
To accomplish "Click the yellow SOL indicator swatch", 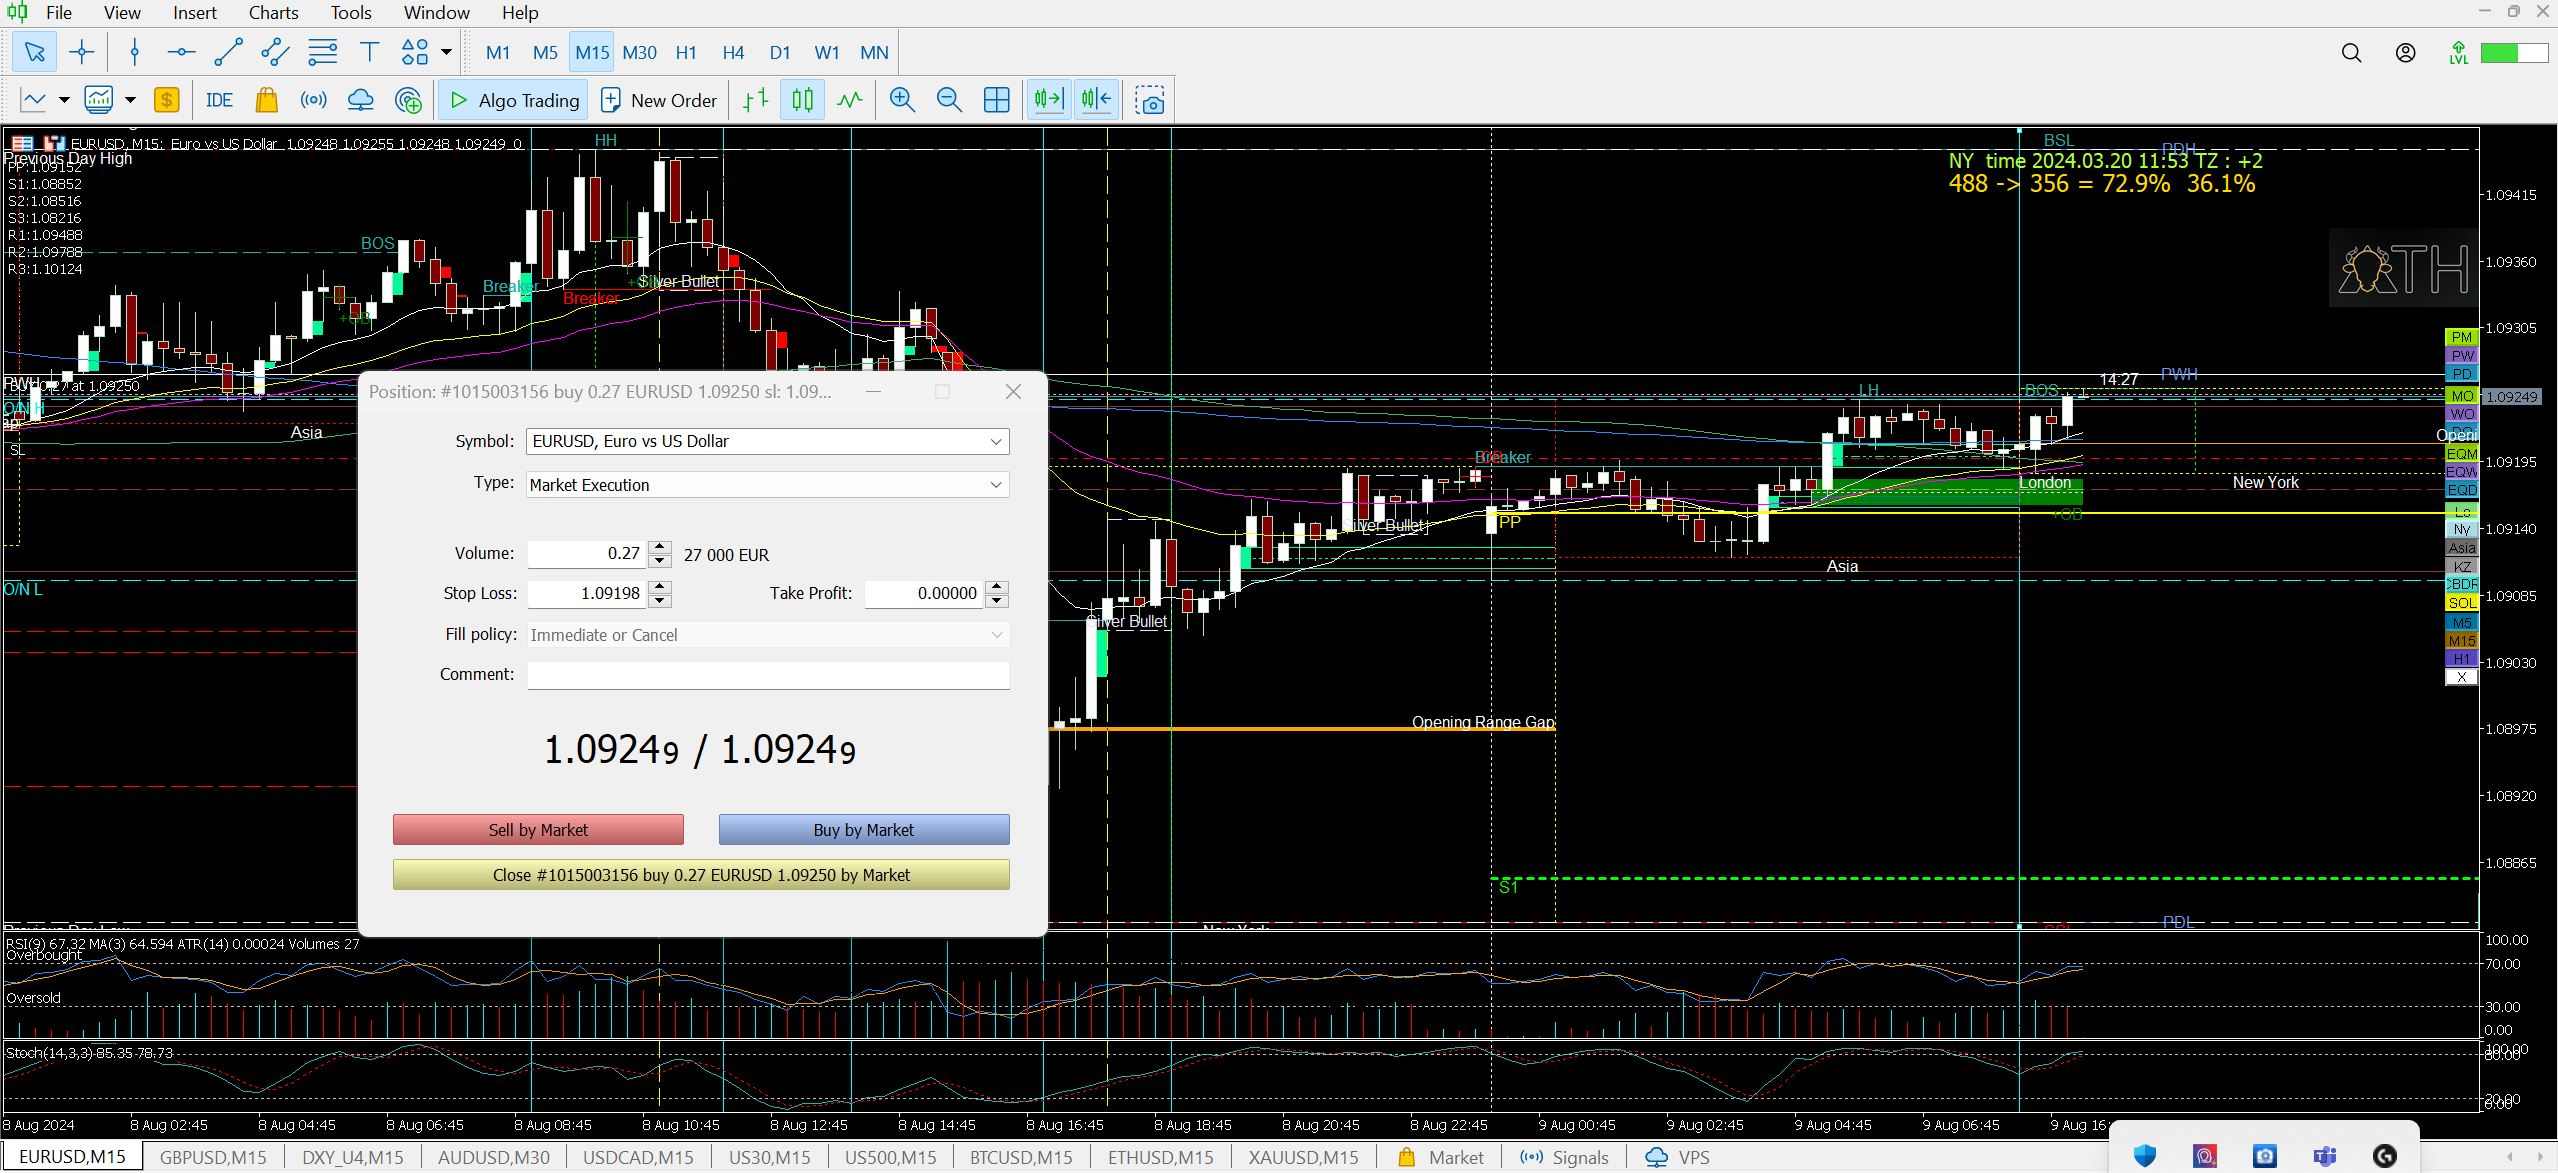I will pyautogui.click(x=2462, y=603).
